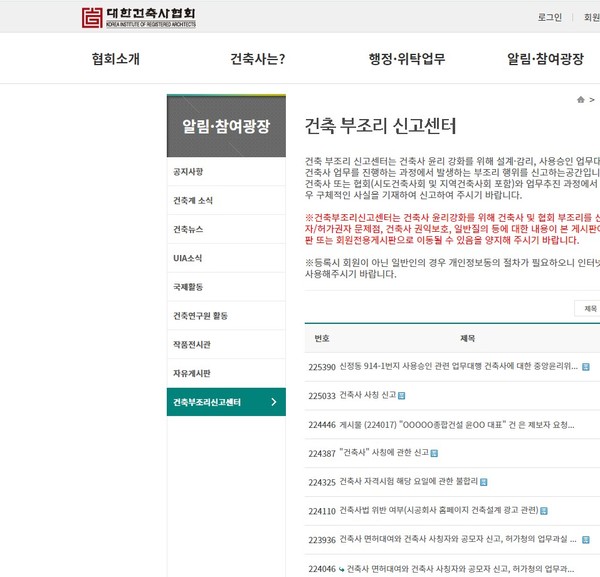Open post 건축사 자격시험 해당 요일에 관한 불합리
Viewport: 600px width, 577px height.
[409, 482]
